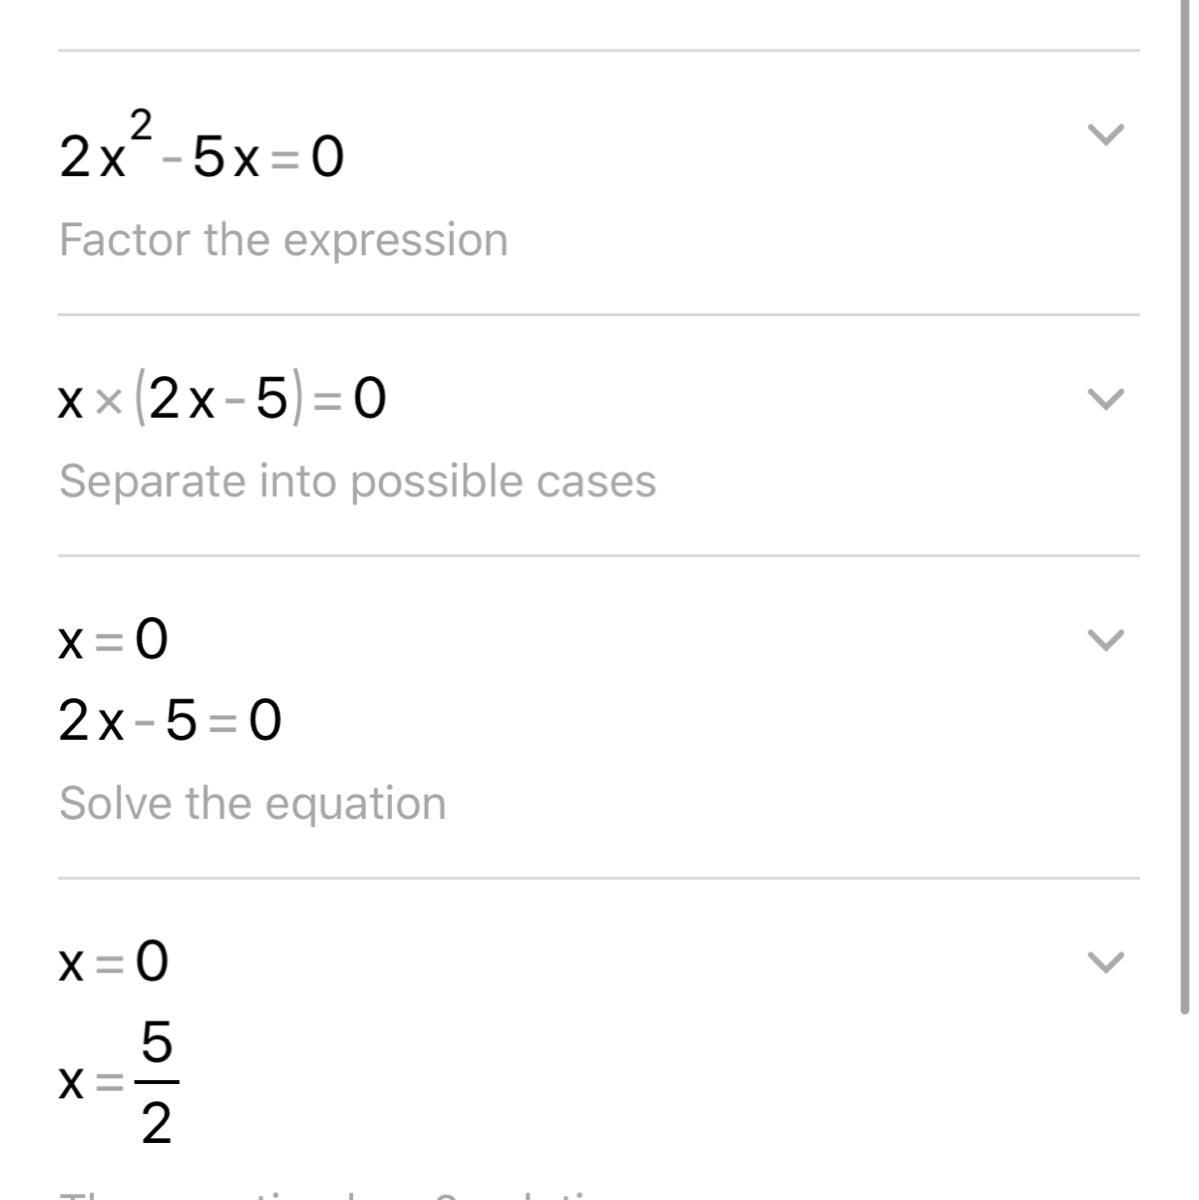Select the equation 2x-5=0
The height and width of the screenshot is (1200, 1199).
(170, 721)
